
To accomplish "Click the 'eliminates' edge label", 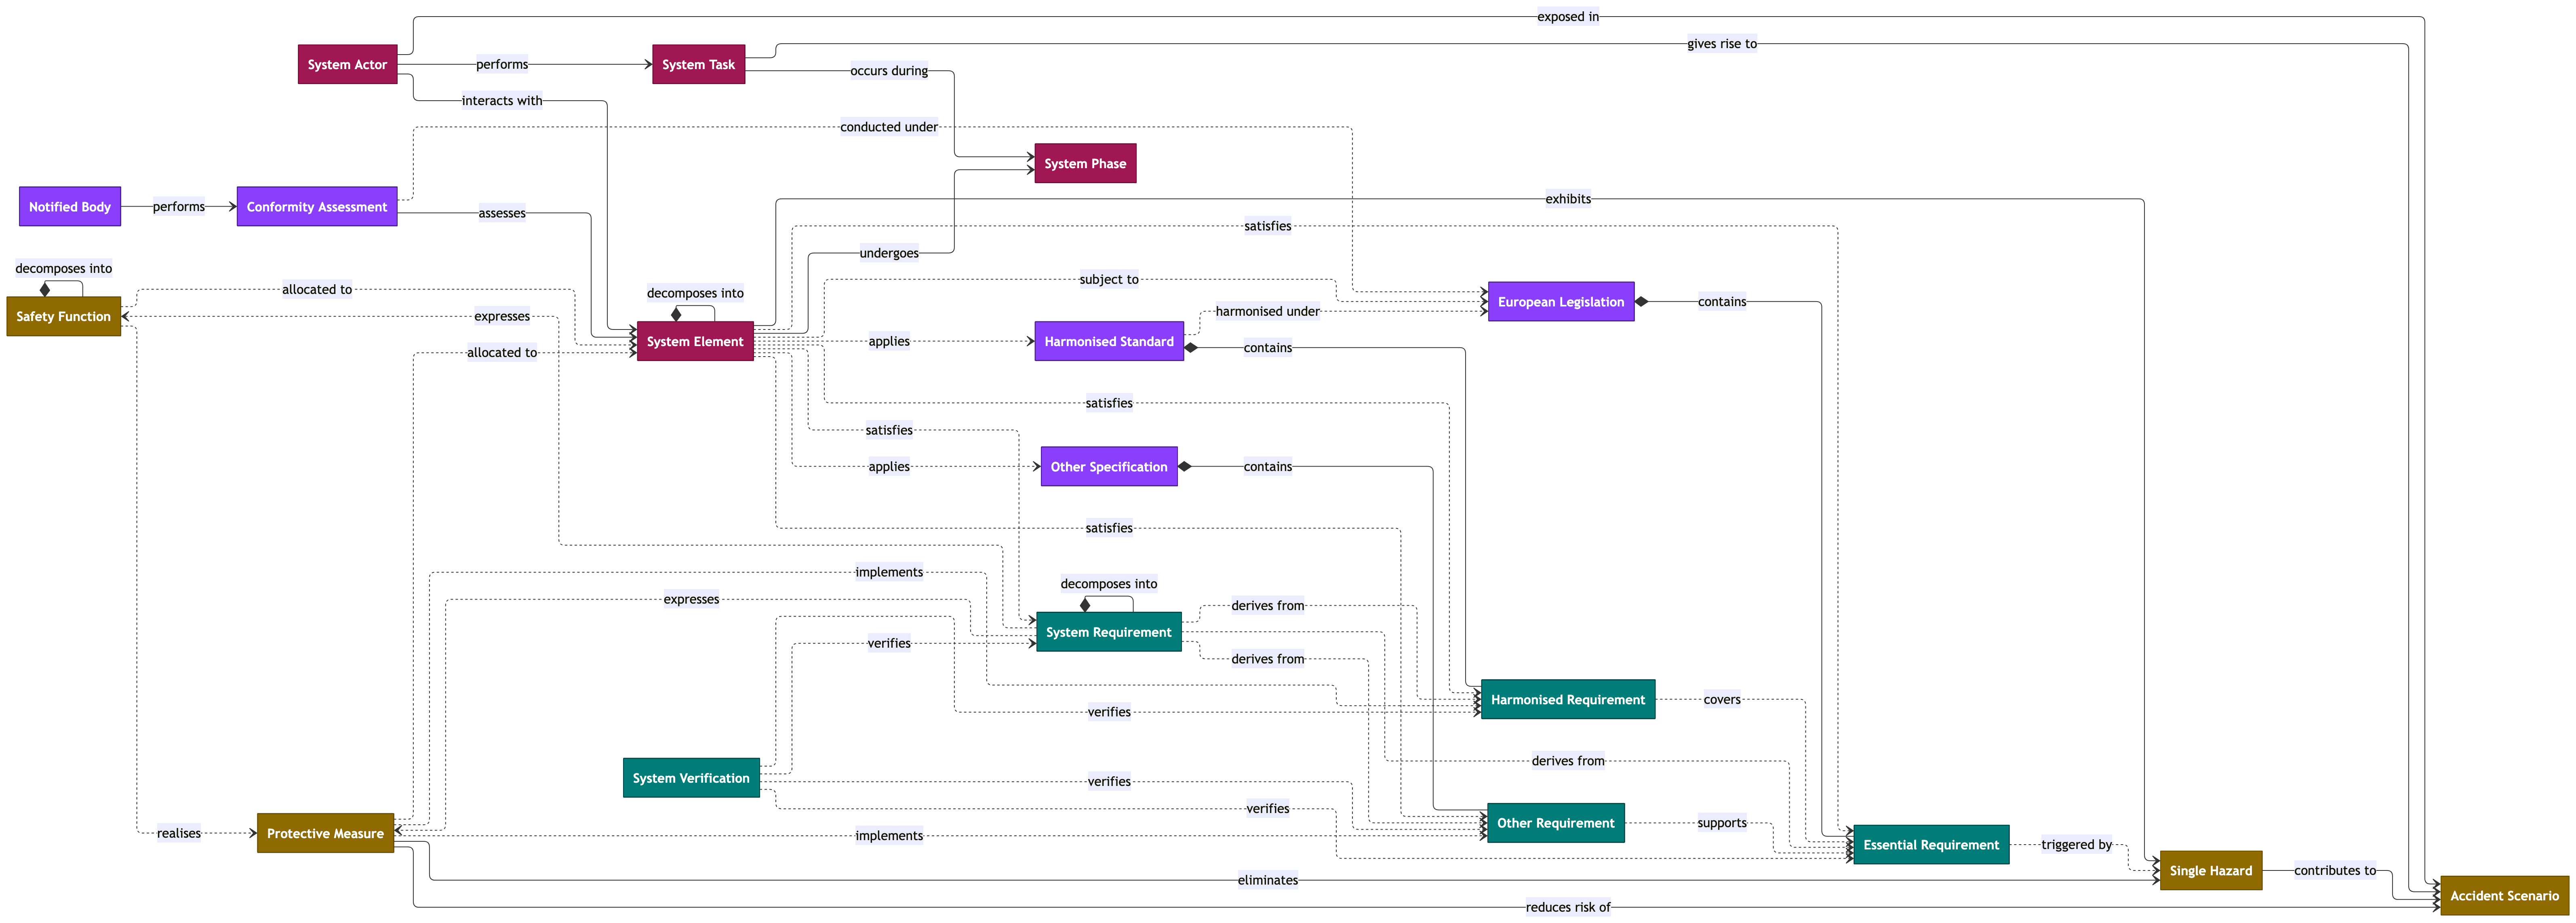I will pos(1267,881).
